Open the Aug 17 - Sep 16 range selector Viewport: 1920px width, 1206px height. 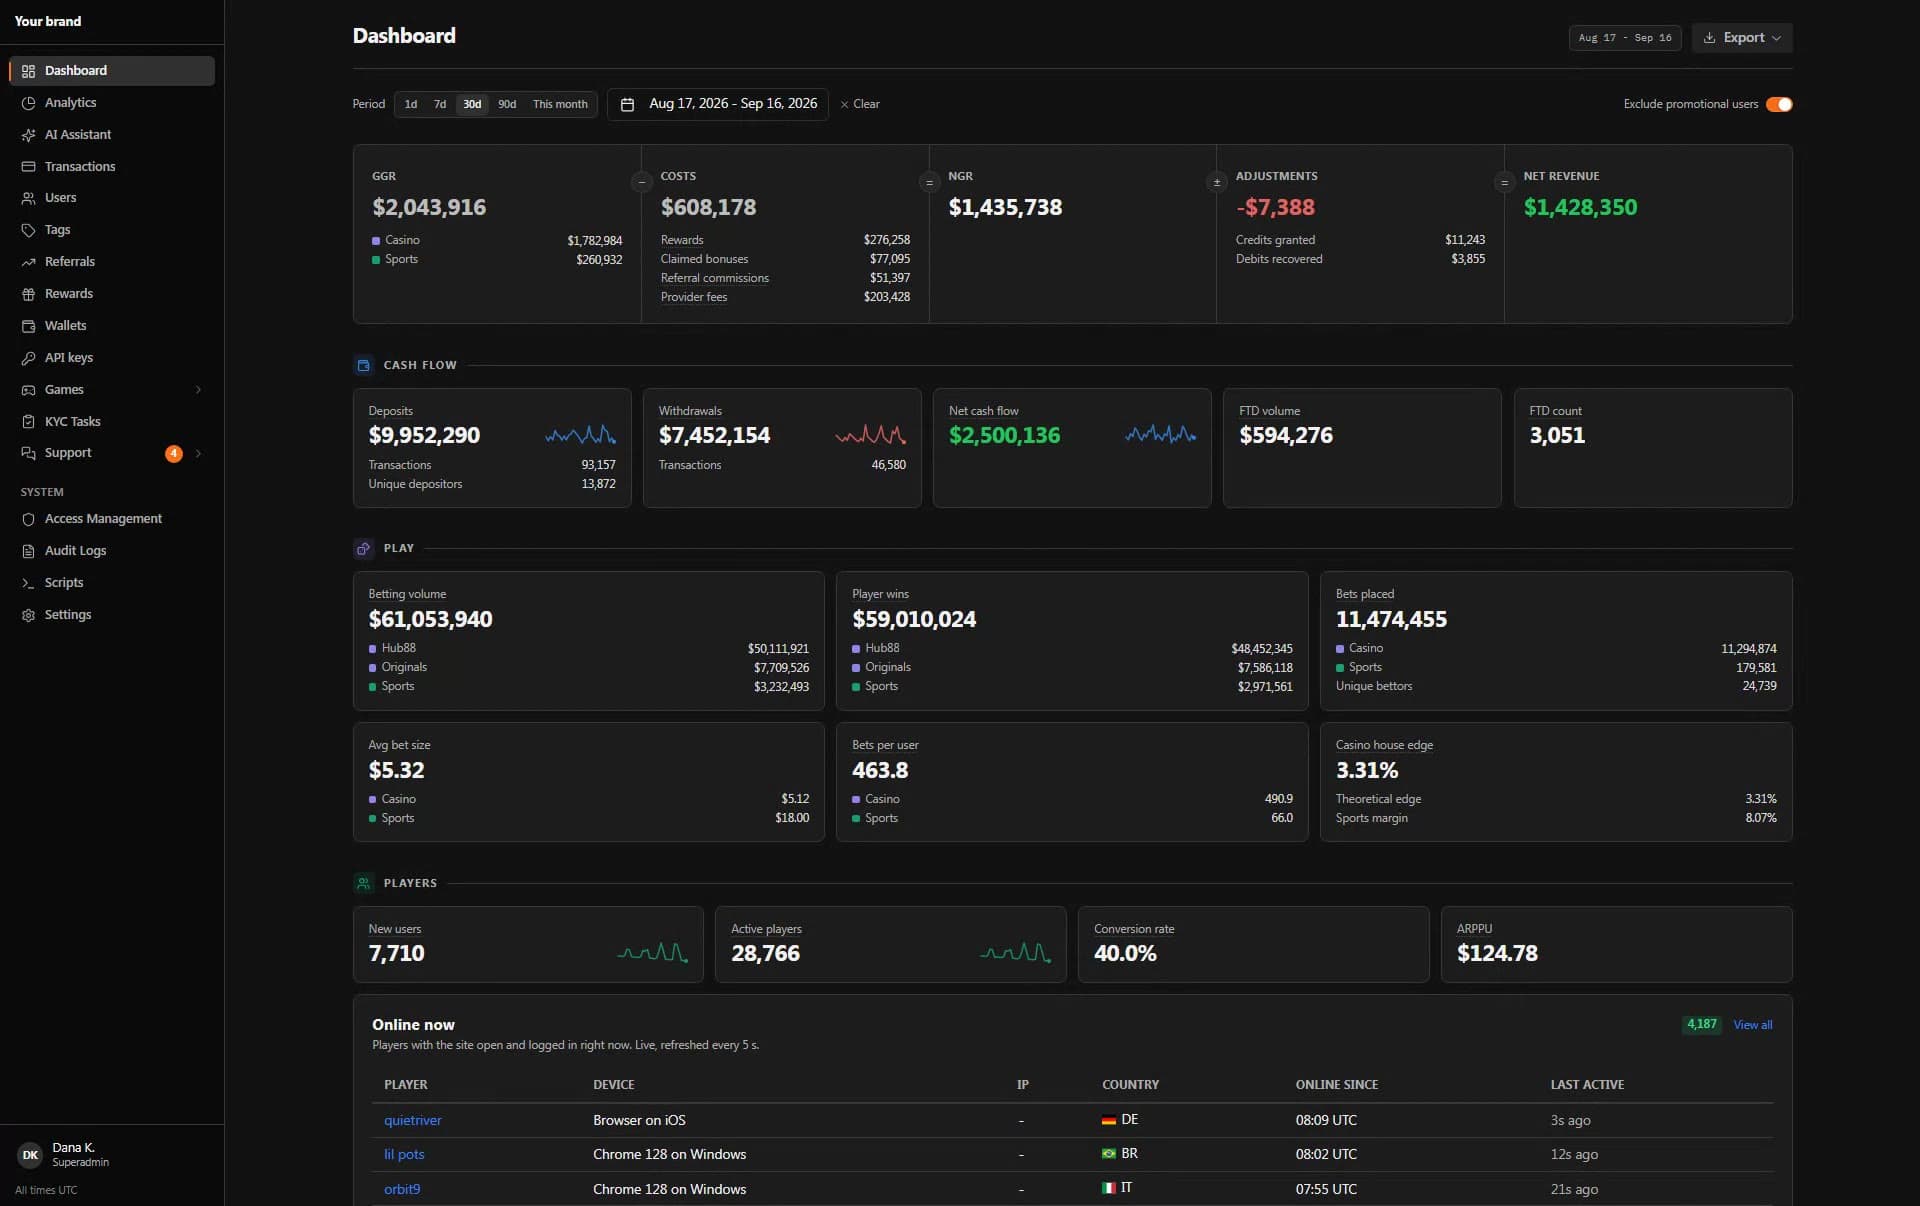(1625, 38)
